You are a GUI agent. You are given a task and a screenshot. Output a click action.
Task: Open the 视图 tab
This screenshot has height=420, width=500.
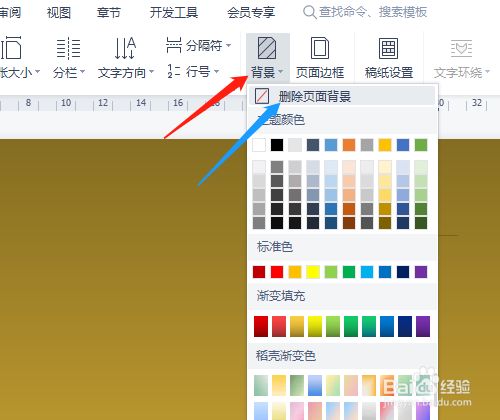(59, 13)
